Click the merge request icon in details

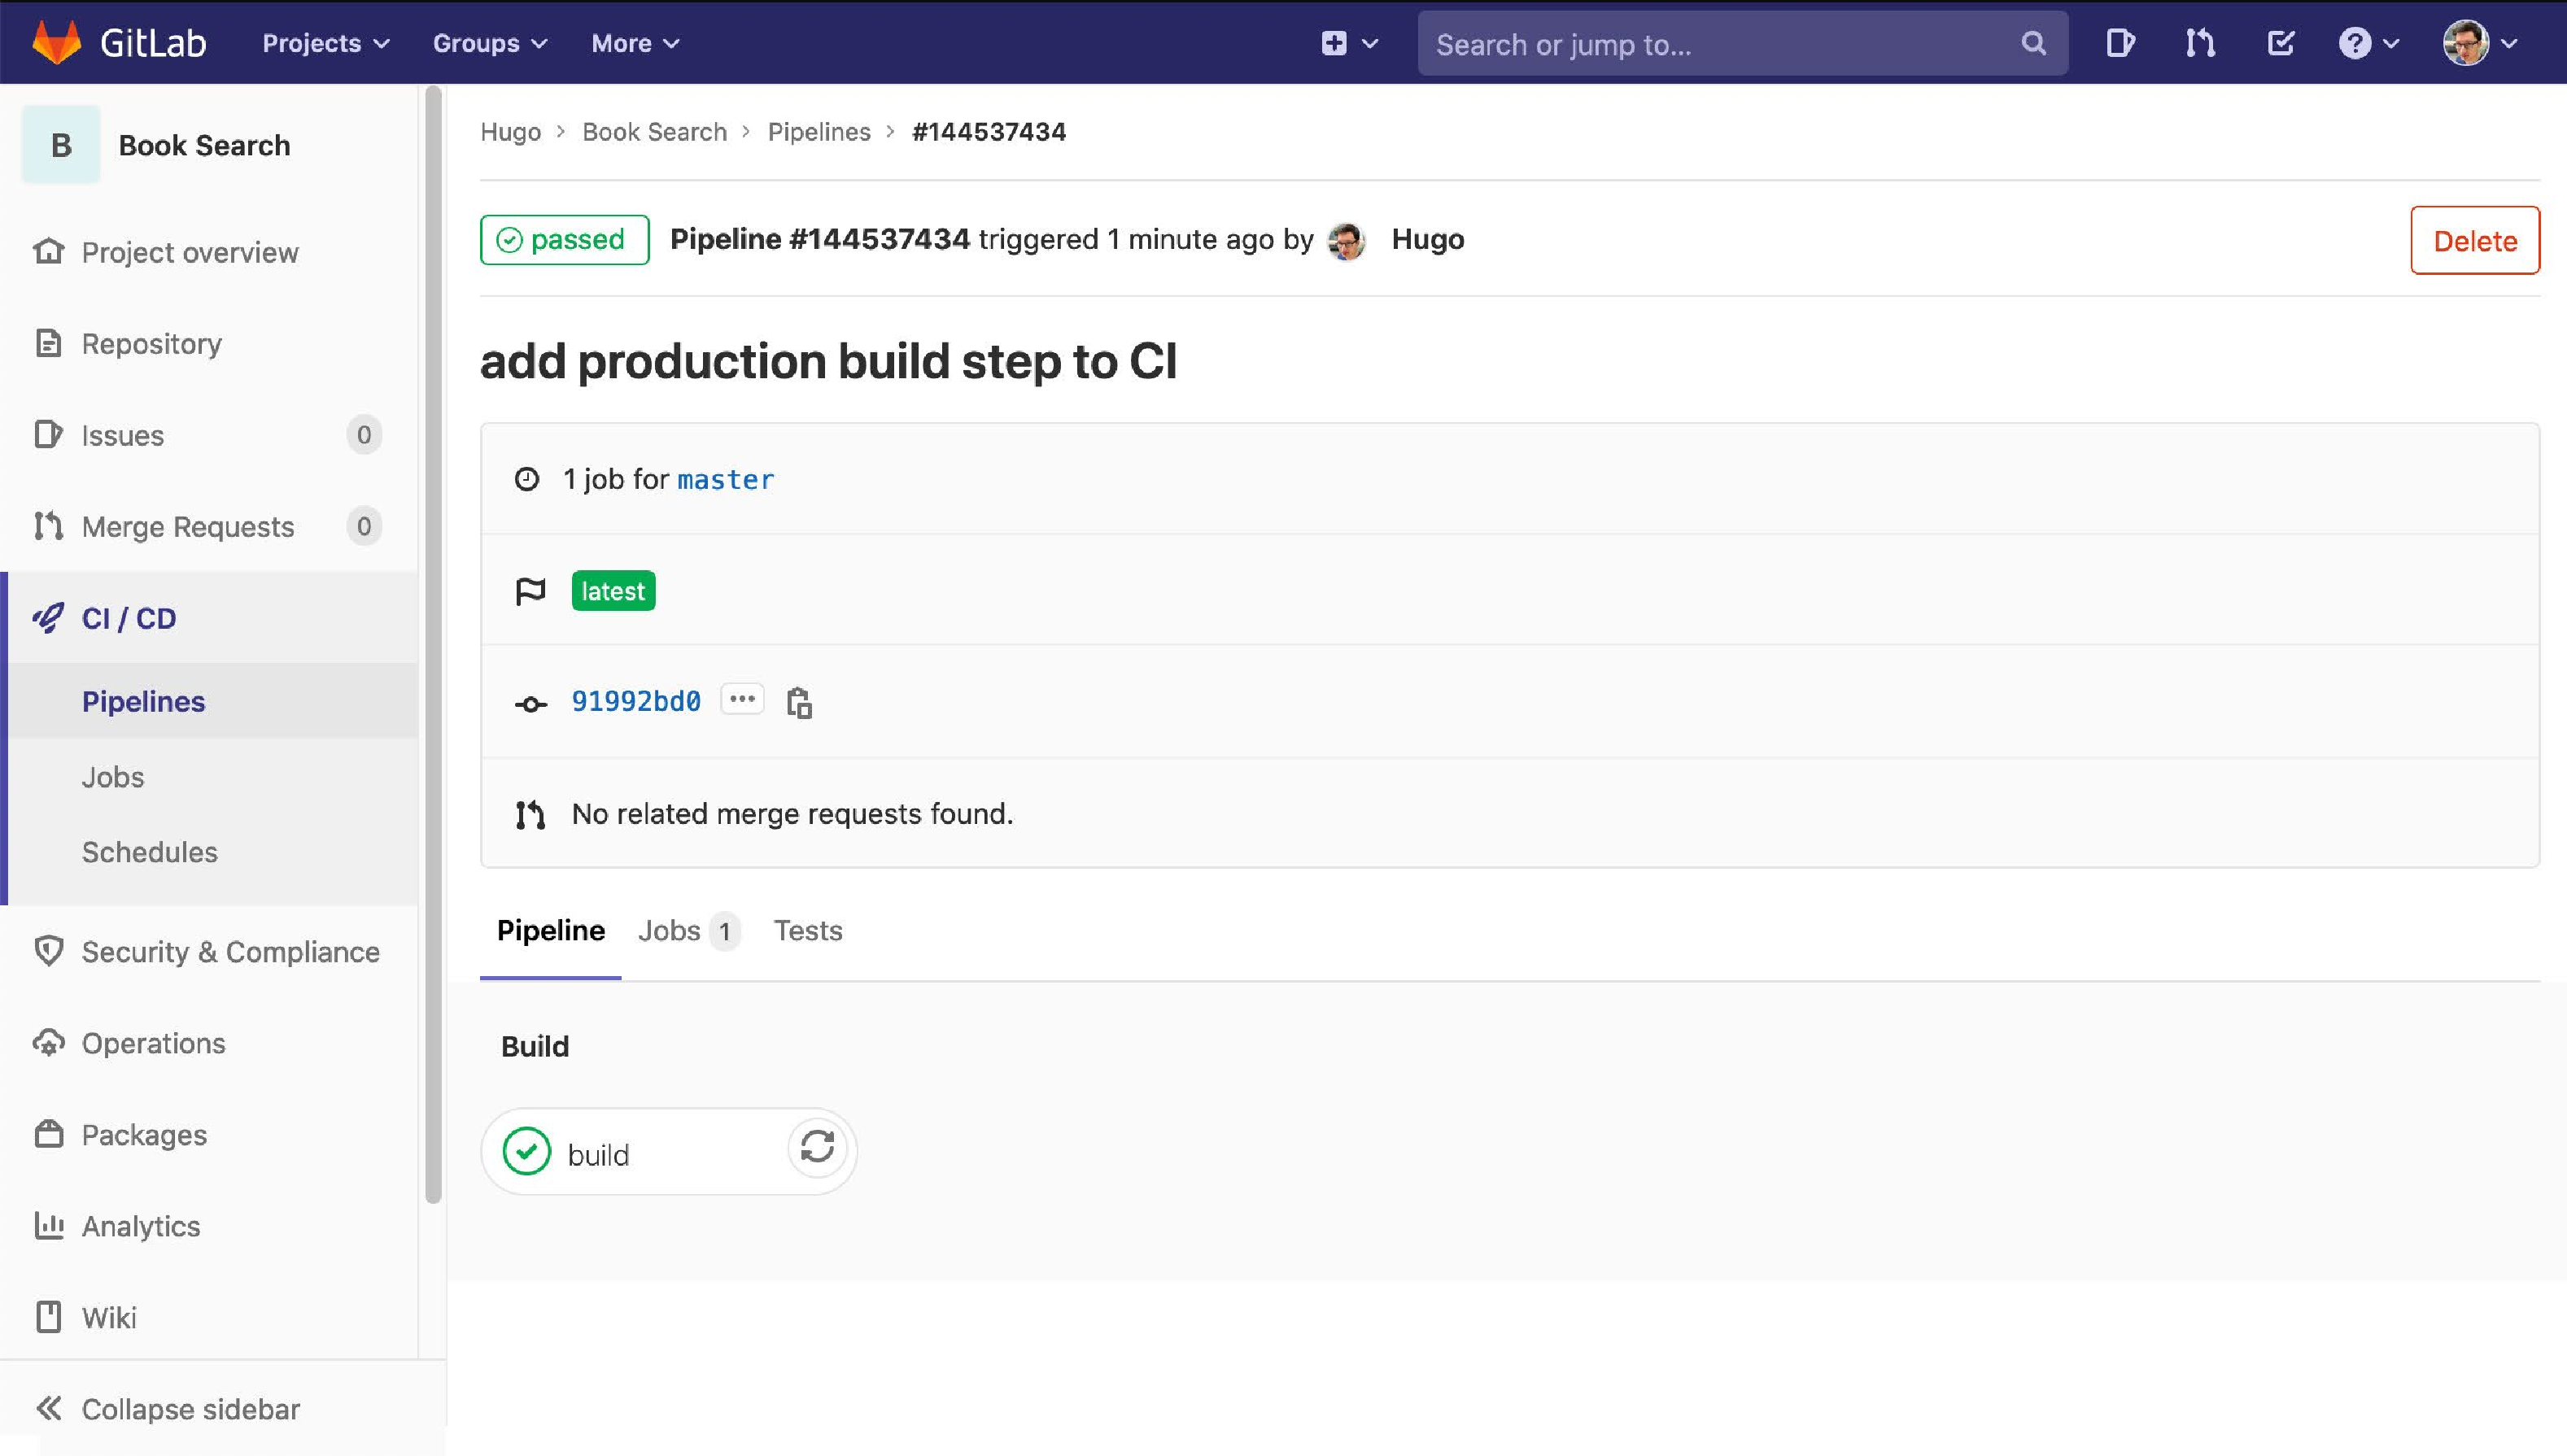click(530, 815)
